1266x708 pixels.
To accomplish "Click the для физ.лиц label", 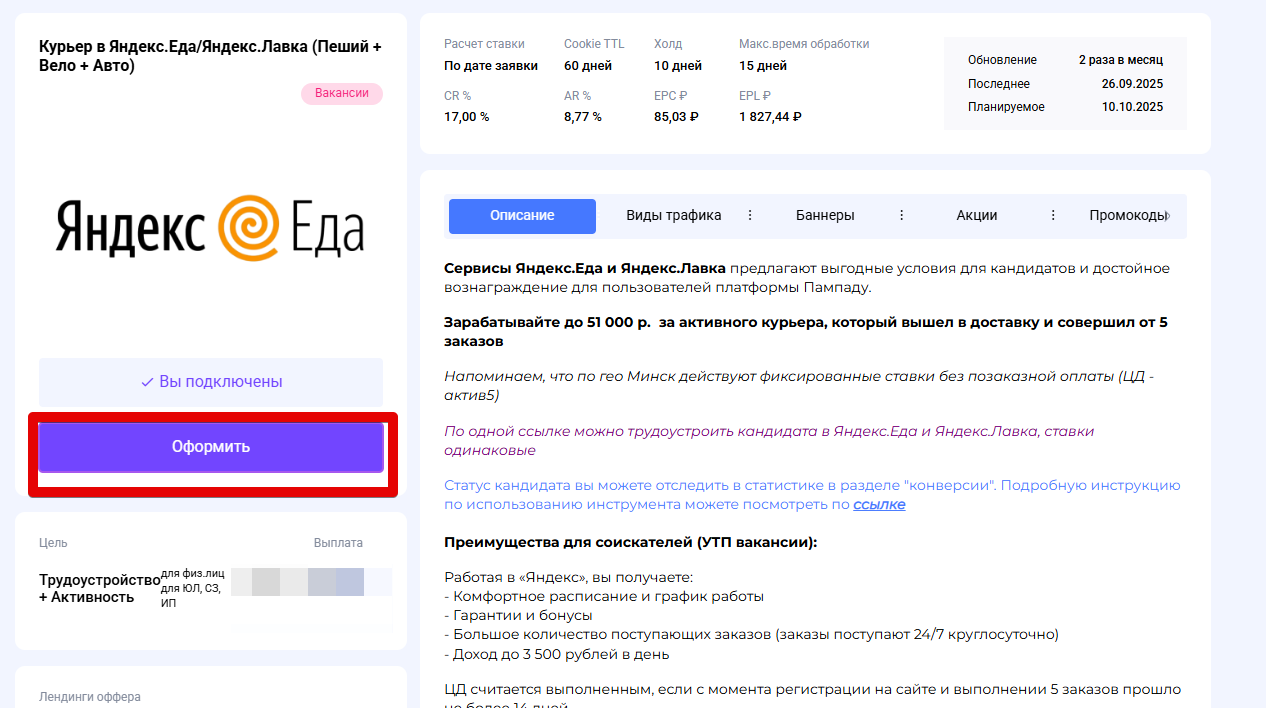I will click(191, 574).
